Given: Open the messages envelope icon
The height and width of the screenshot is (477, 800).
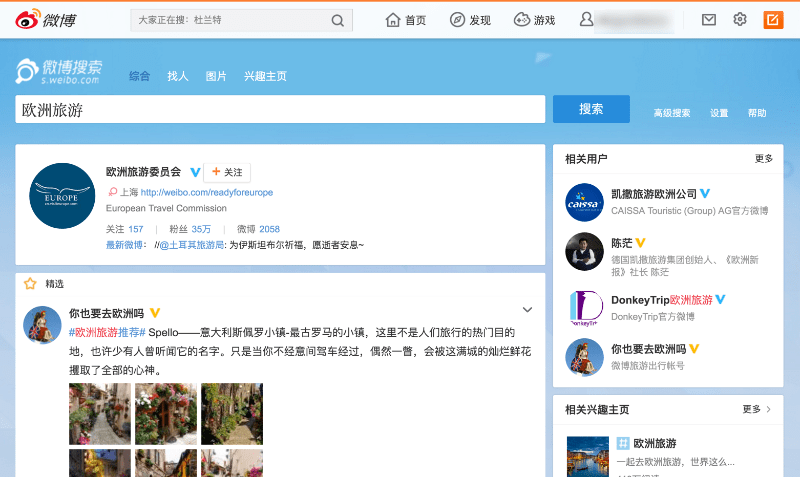Looking at the screenshot, I should coord(709,20).
